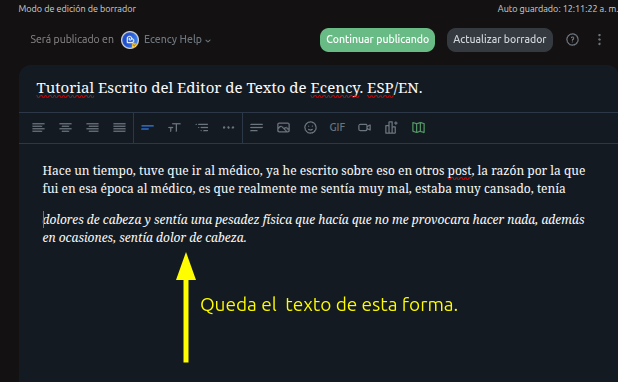Viewport: 618px width, 382px height.
Task: Click 'Modo de edición de borrador' label
Action: 77,9
